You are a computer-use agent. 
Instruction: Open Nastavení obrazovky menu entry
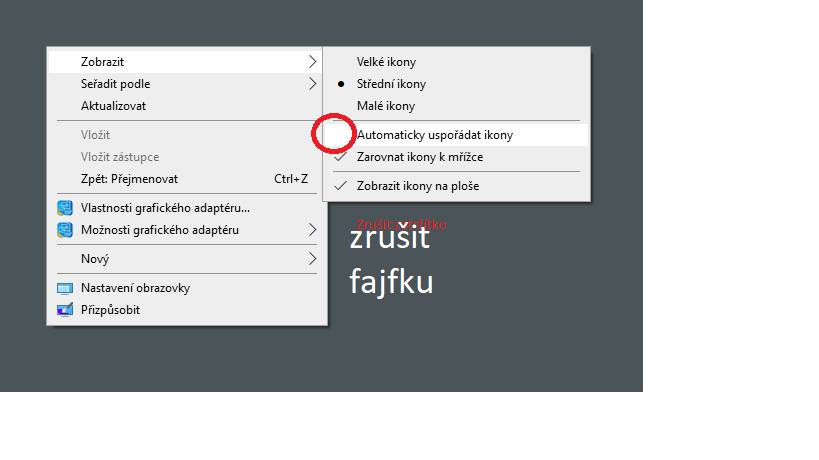click(187, 288)
